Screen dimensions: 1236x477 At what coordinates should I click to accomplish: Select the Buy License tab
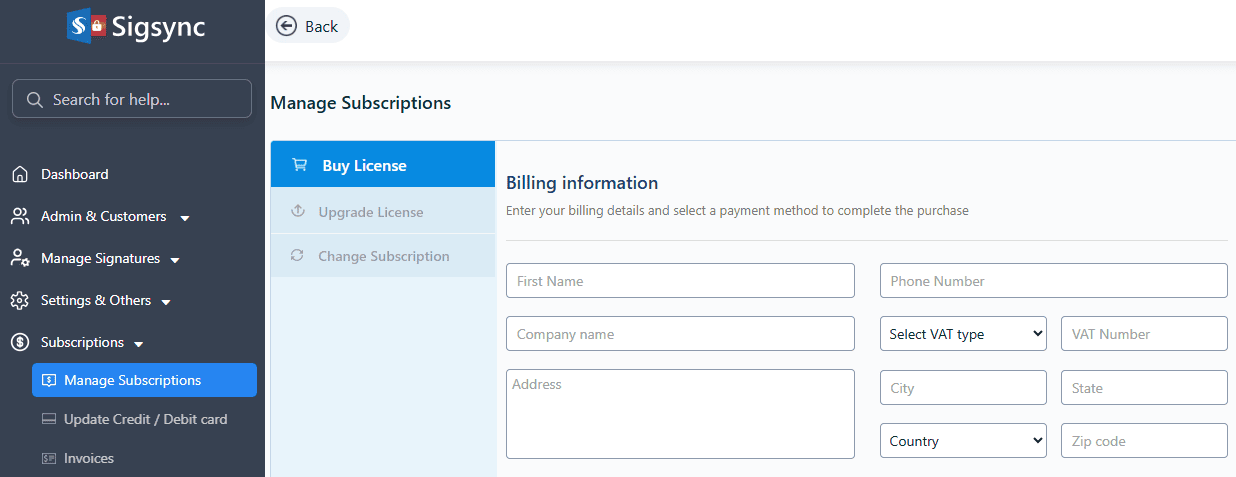click(x=364, y=166)
